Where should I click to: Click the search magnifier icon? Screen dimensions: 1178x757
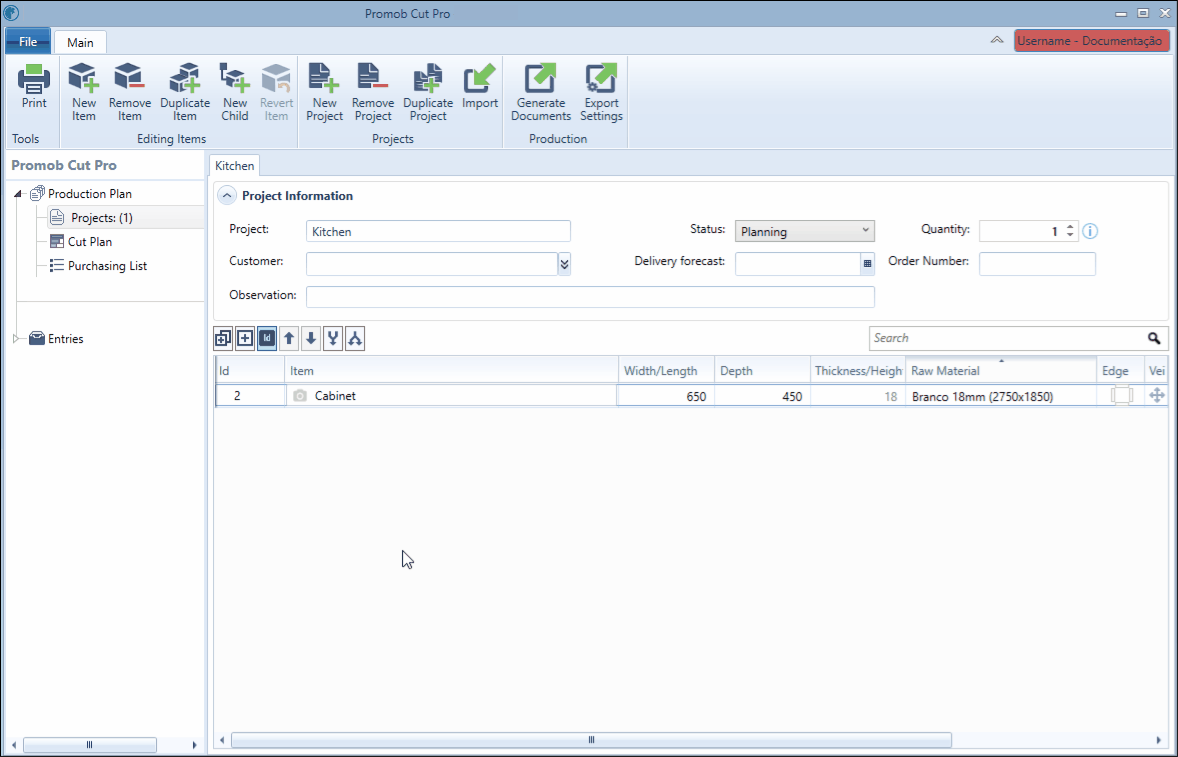[1154, 339]
